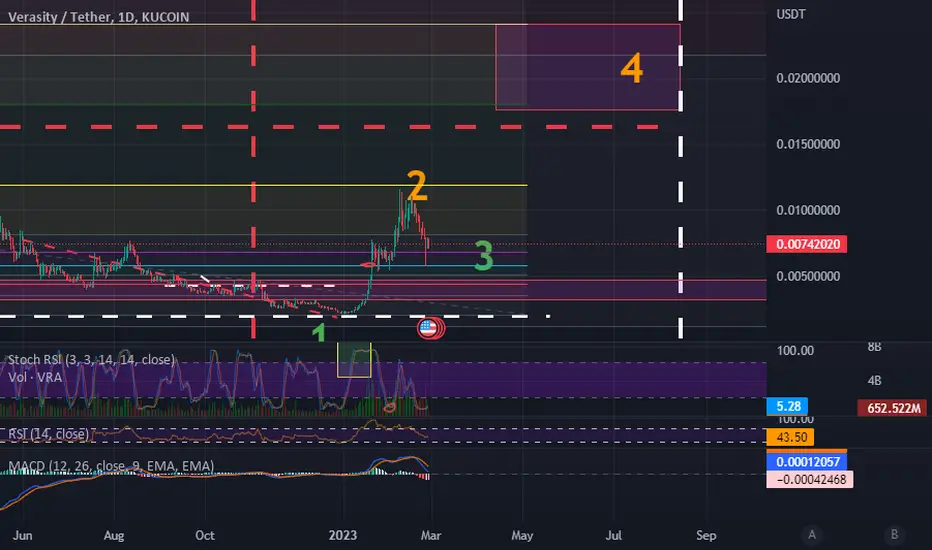Select the green 3 label on the chart
Viewport: 932px width, 550px height.
(484, 256)
